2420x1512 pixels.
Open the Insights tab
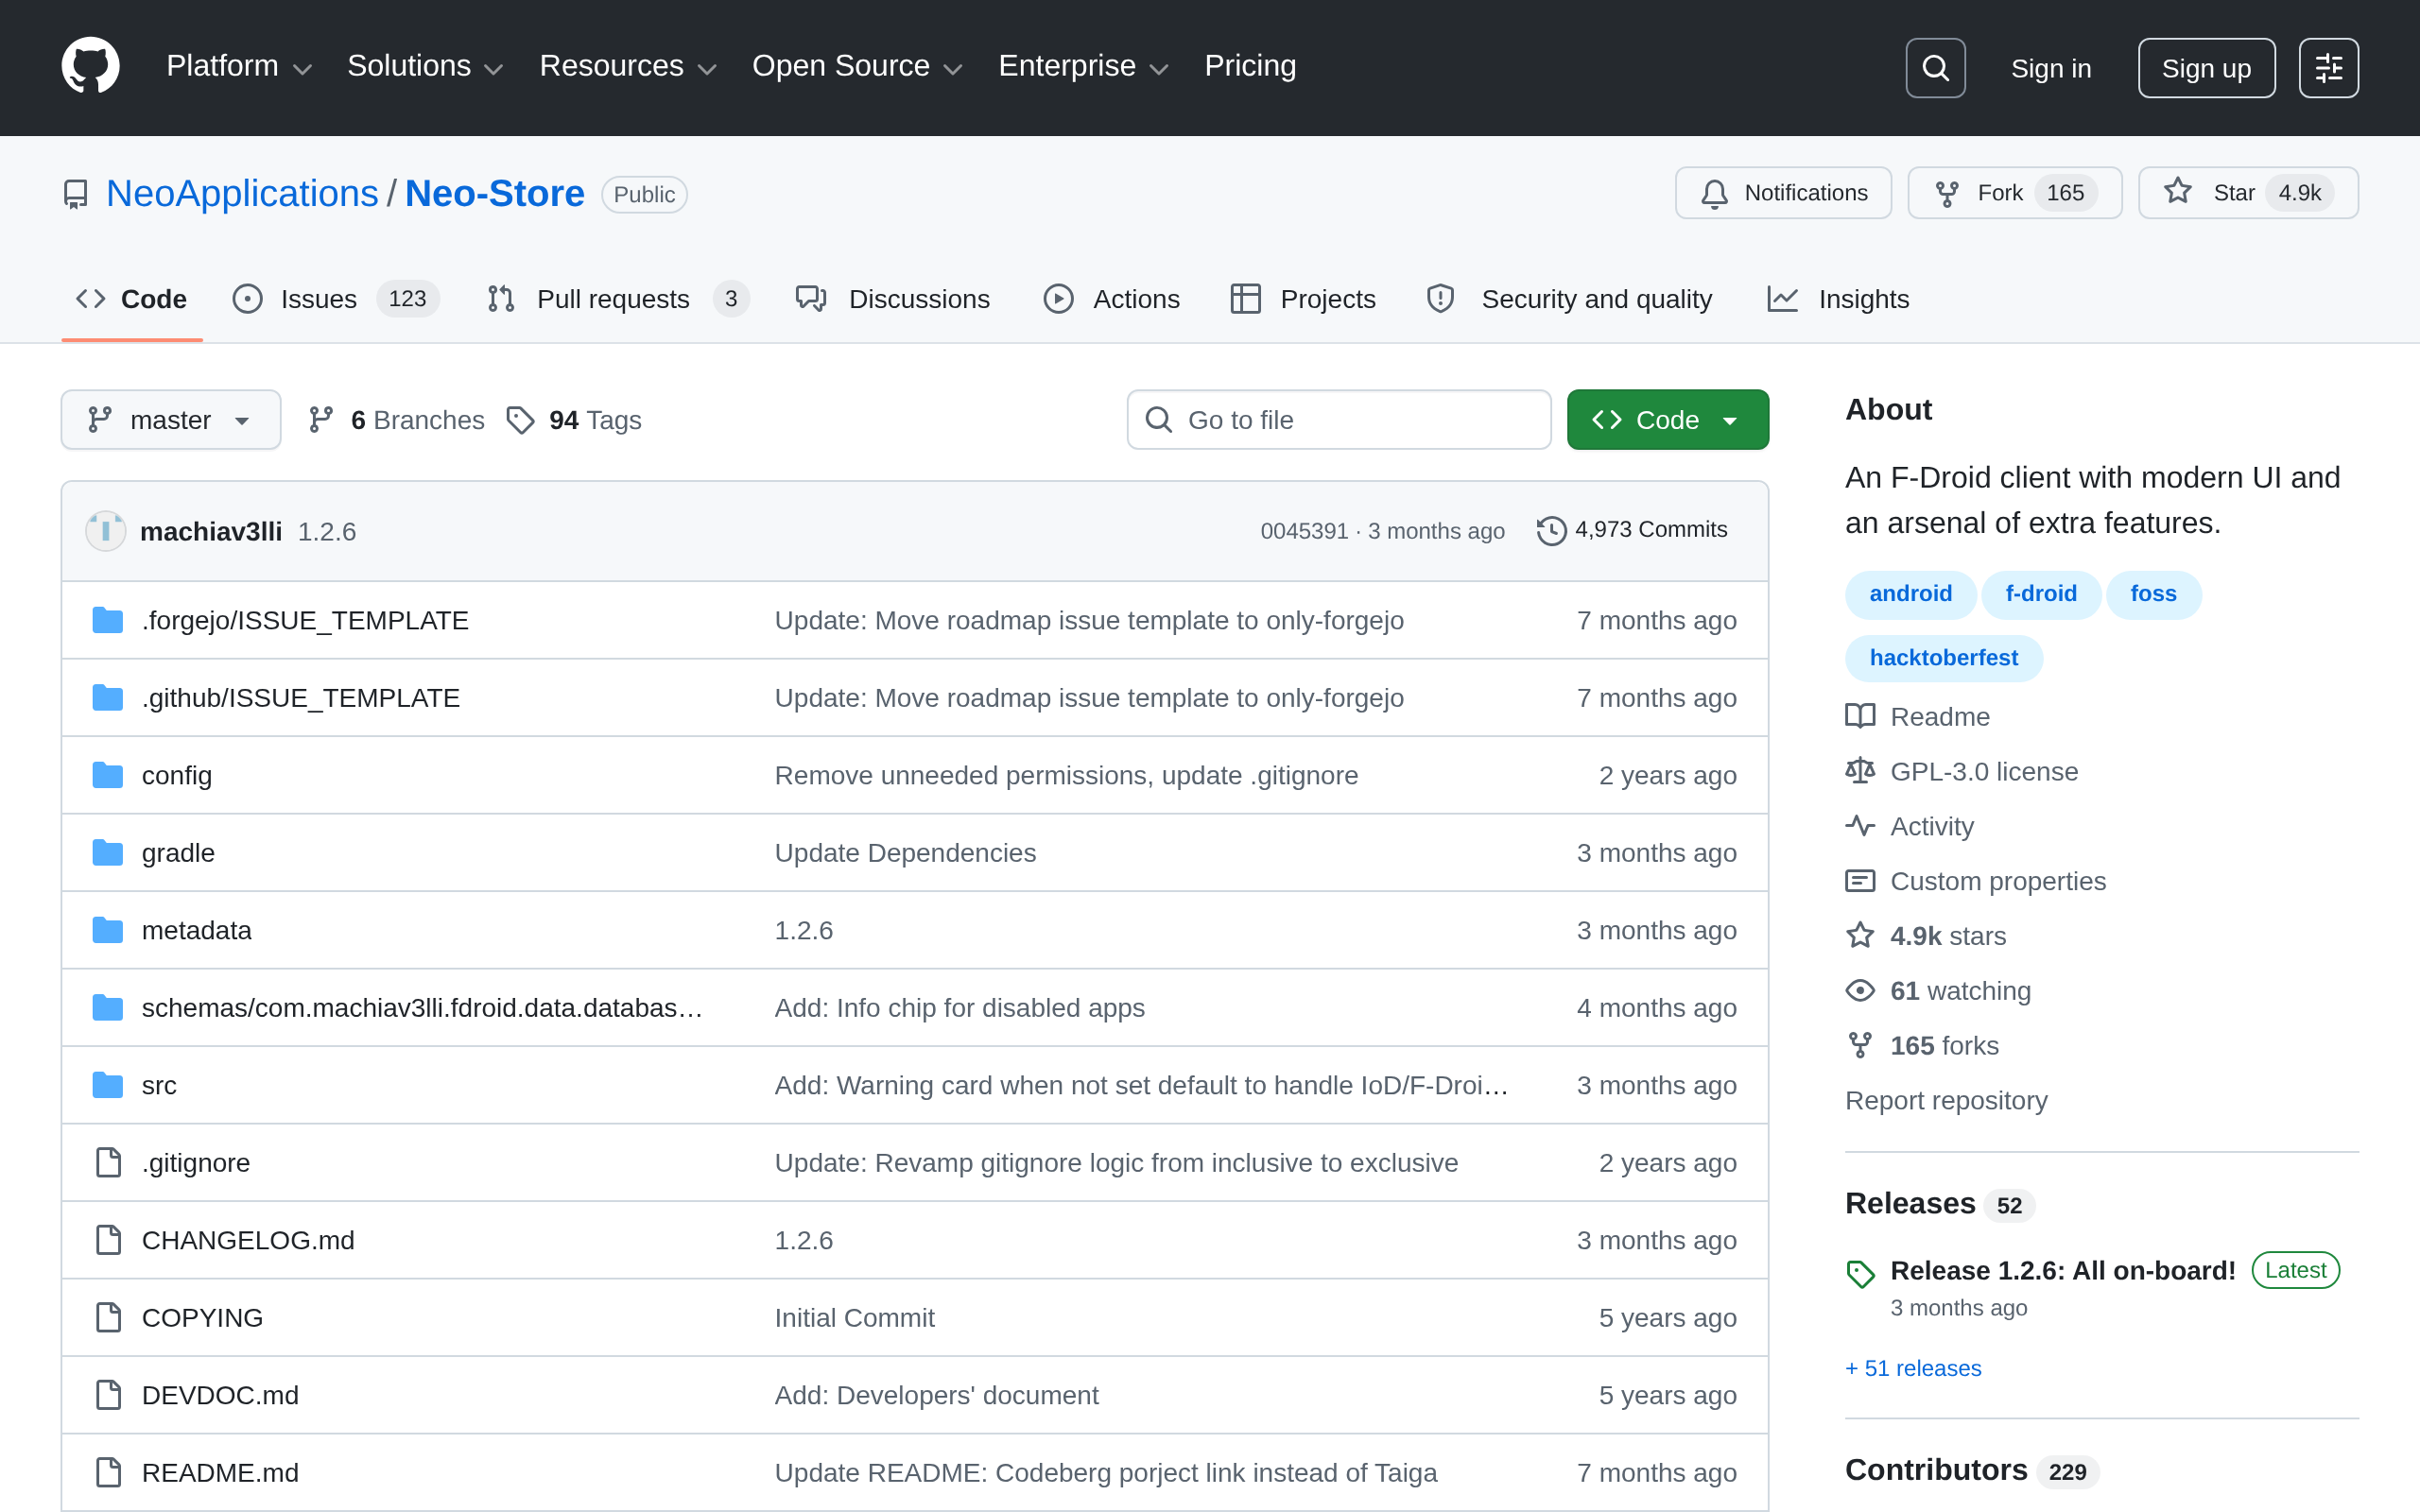coord(1838,299)
